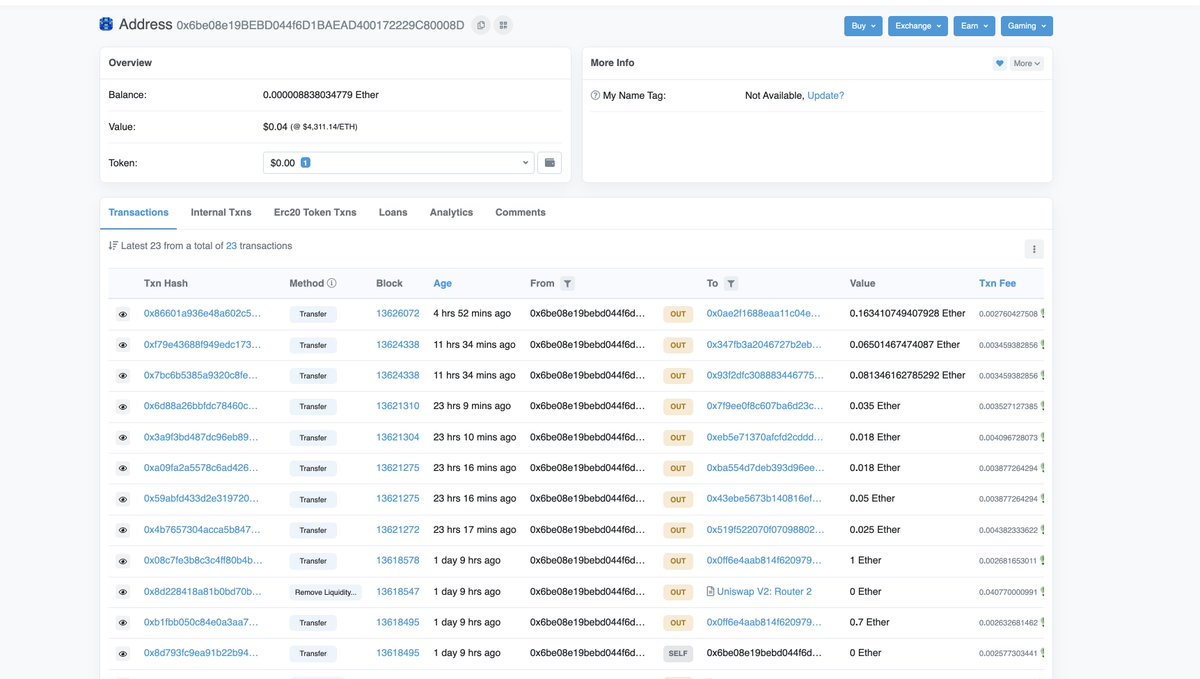The image size is (1200, 679).
Task: Preview transaction 0x4b7657304acca5b847 with eye icon
Action: click(x=123, y=530)
